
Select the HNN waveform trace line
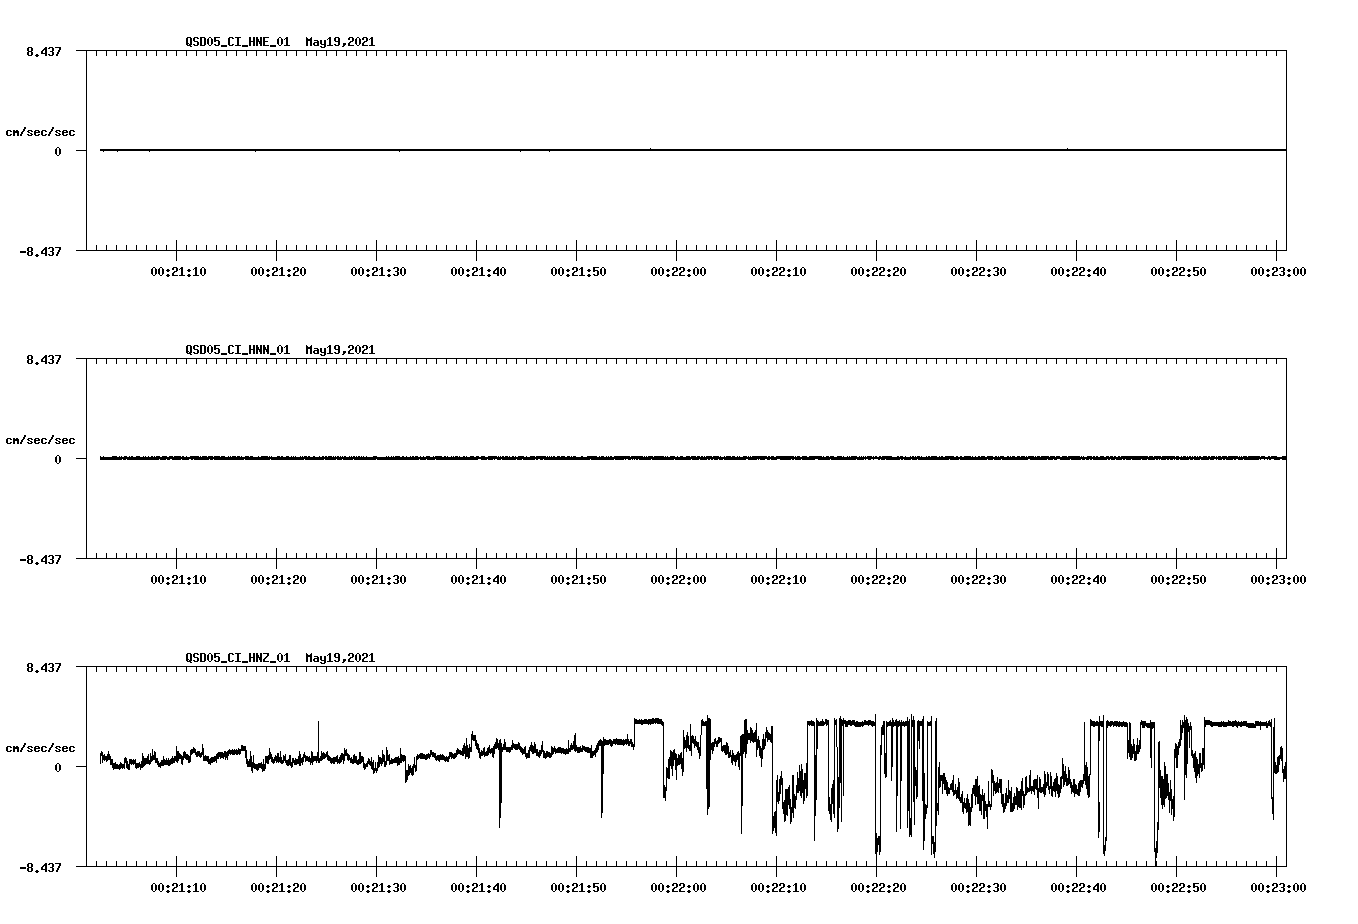click(600, 458)
